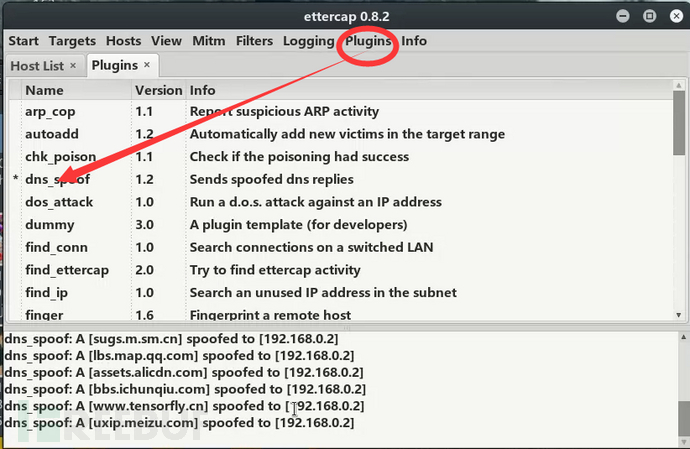Open the Mitm menu
The height and width of the screenshot is (449, 690).
tap(209, 41)
